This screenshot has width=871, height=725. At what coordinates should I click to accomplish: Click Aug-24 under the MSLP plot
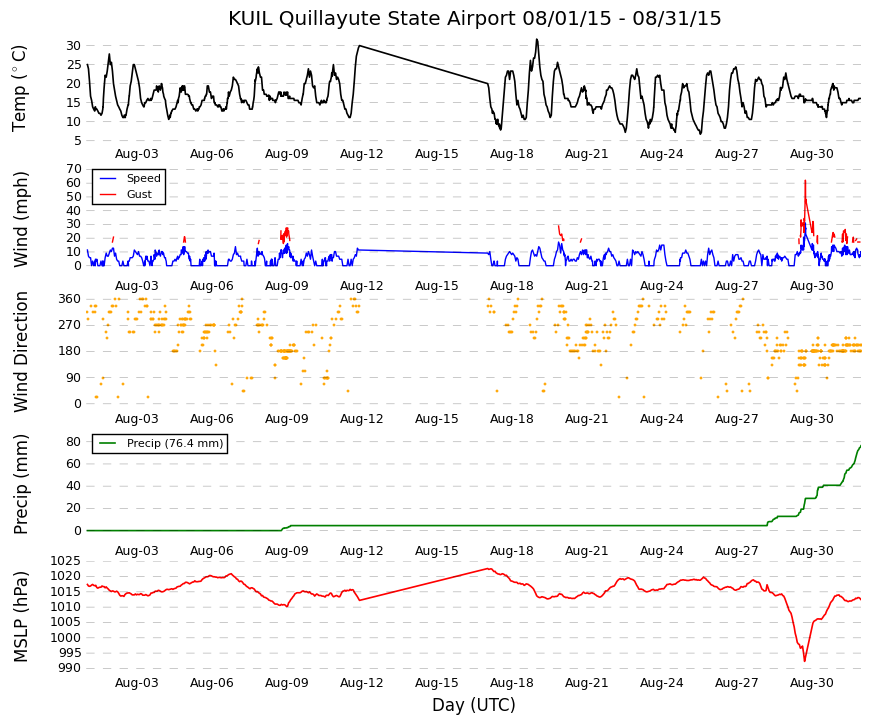662,683
